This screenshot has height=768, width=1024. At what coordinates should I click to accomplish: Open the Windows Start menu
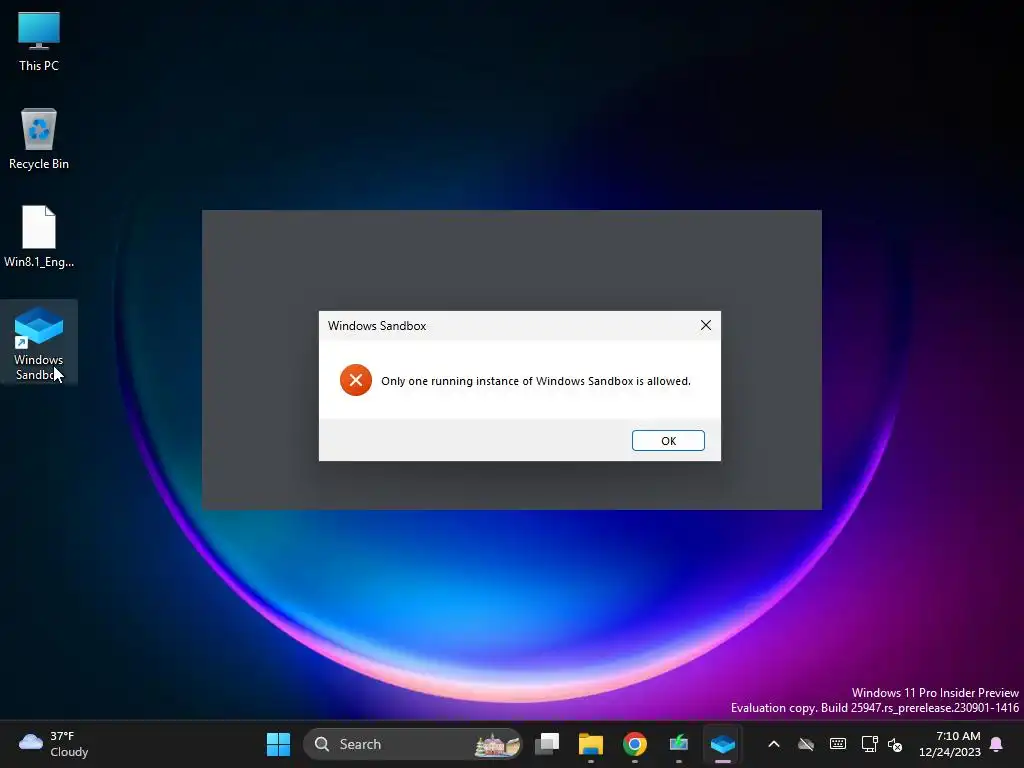pyautogui.click(x=278, y=744)
